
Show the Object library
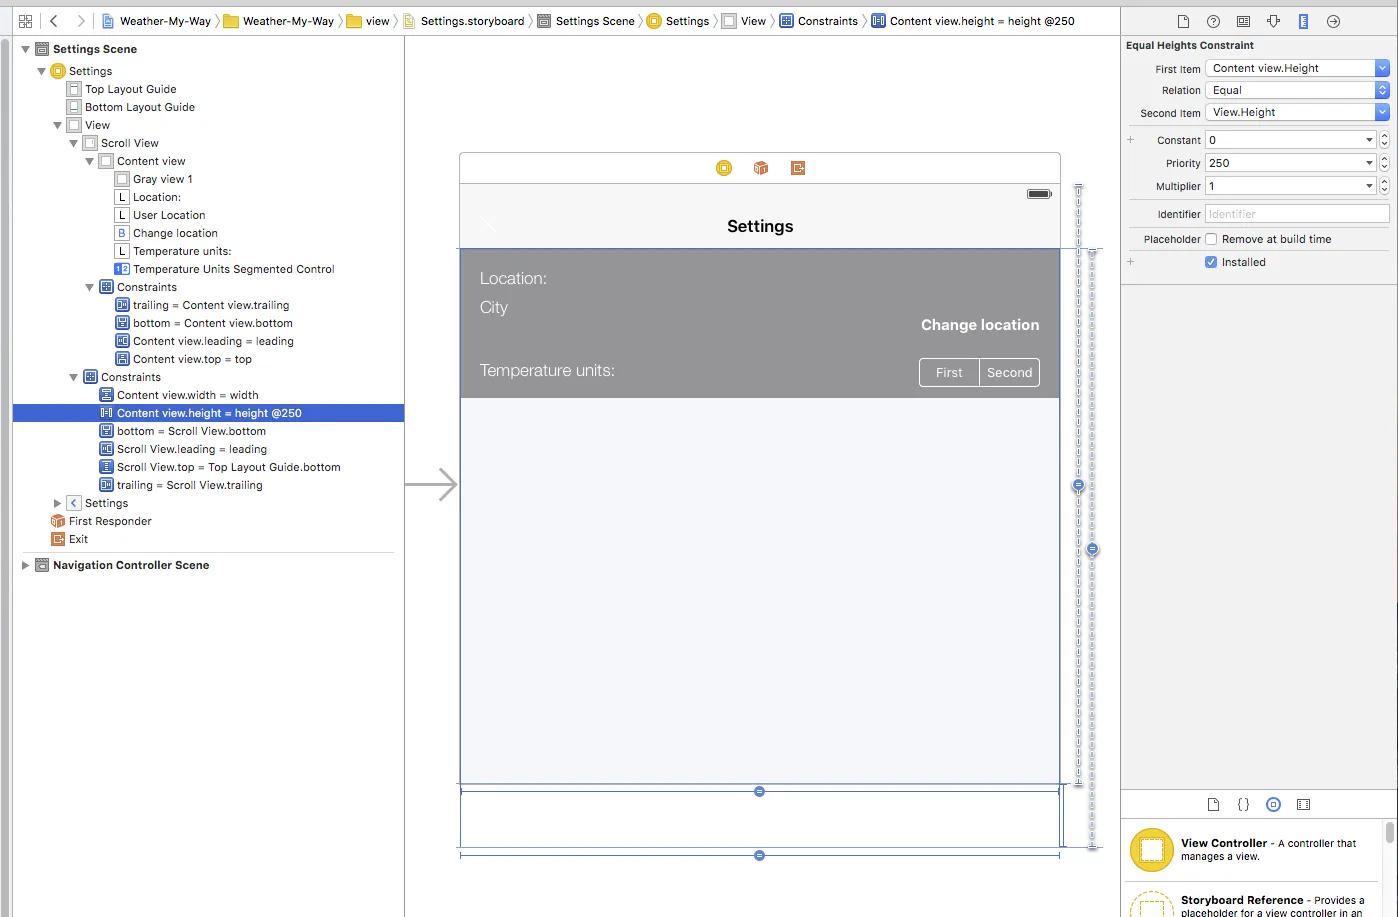(1273, 804)
